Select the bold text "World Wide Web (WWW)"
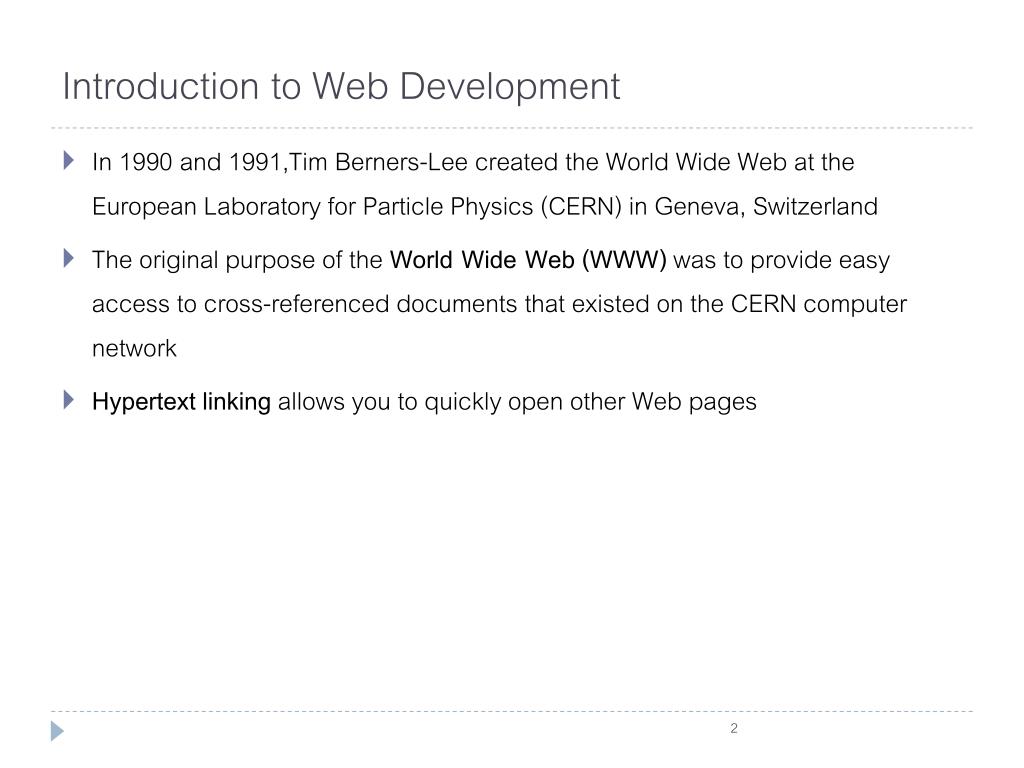1024x768 pixels. coord(528,260)
